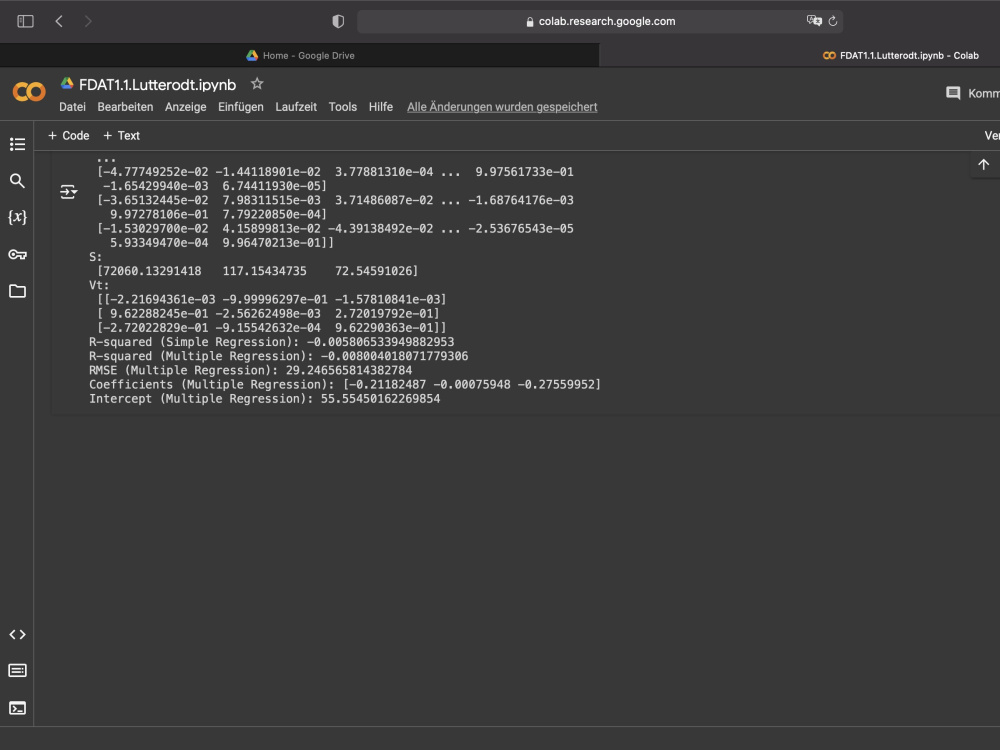Screen dimensions: 1000x750
Task: Click the Vt row starting -2.72022829e-01
Action: tap(272, 328)
